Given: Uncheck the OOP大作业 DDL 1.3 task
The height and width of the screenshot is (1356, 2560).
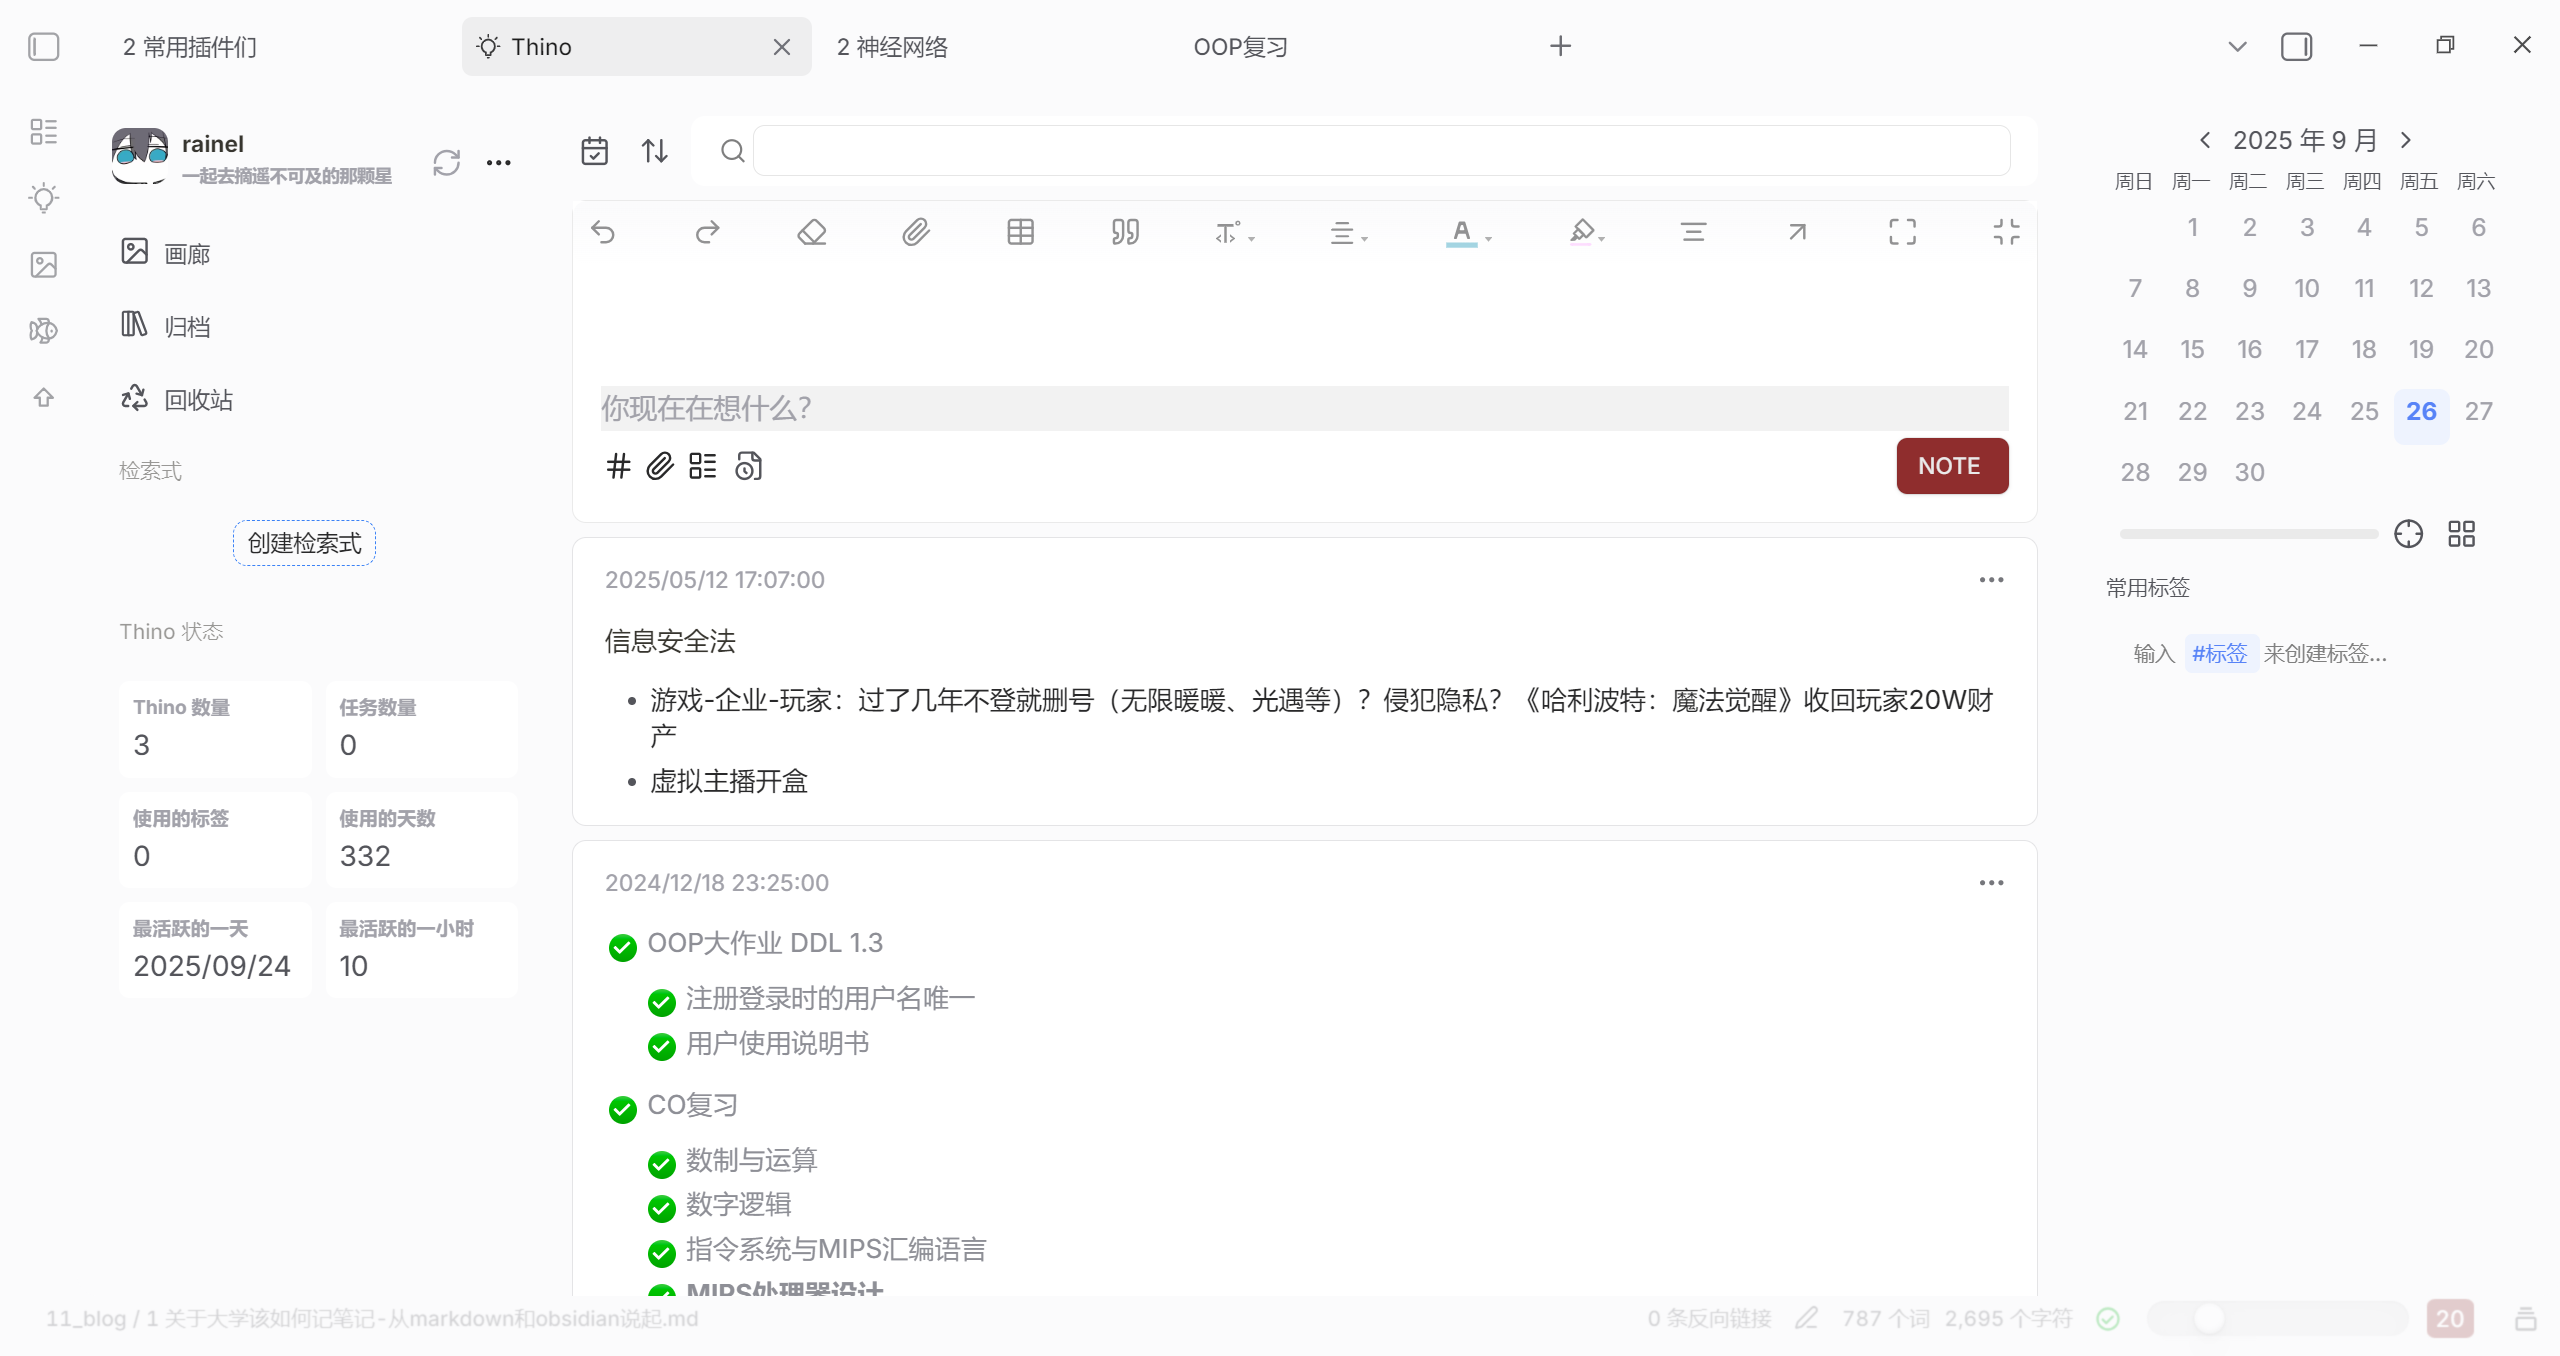Looking at the screenshot, I should [622, 946].
